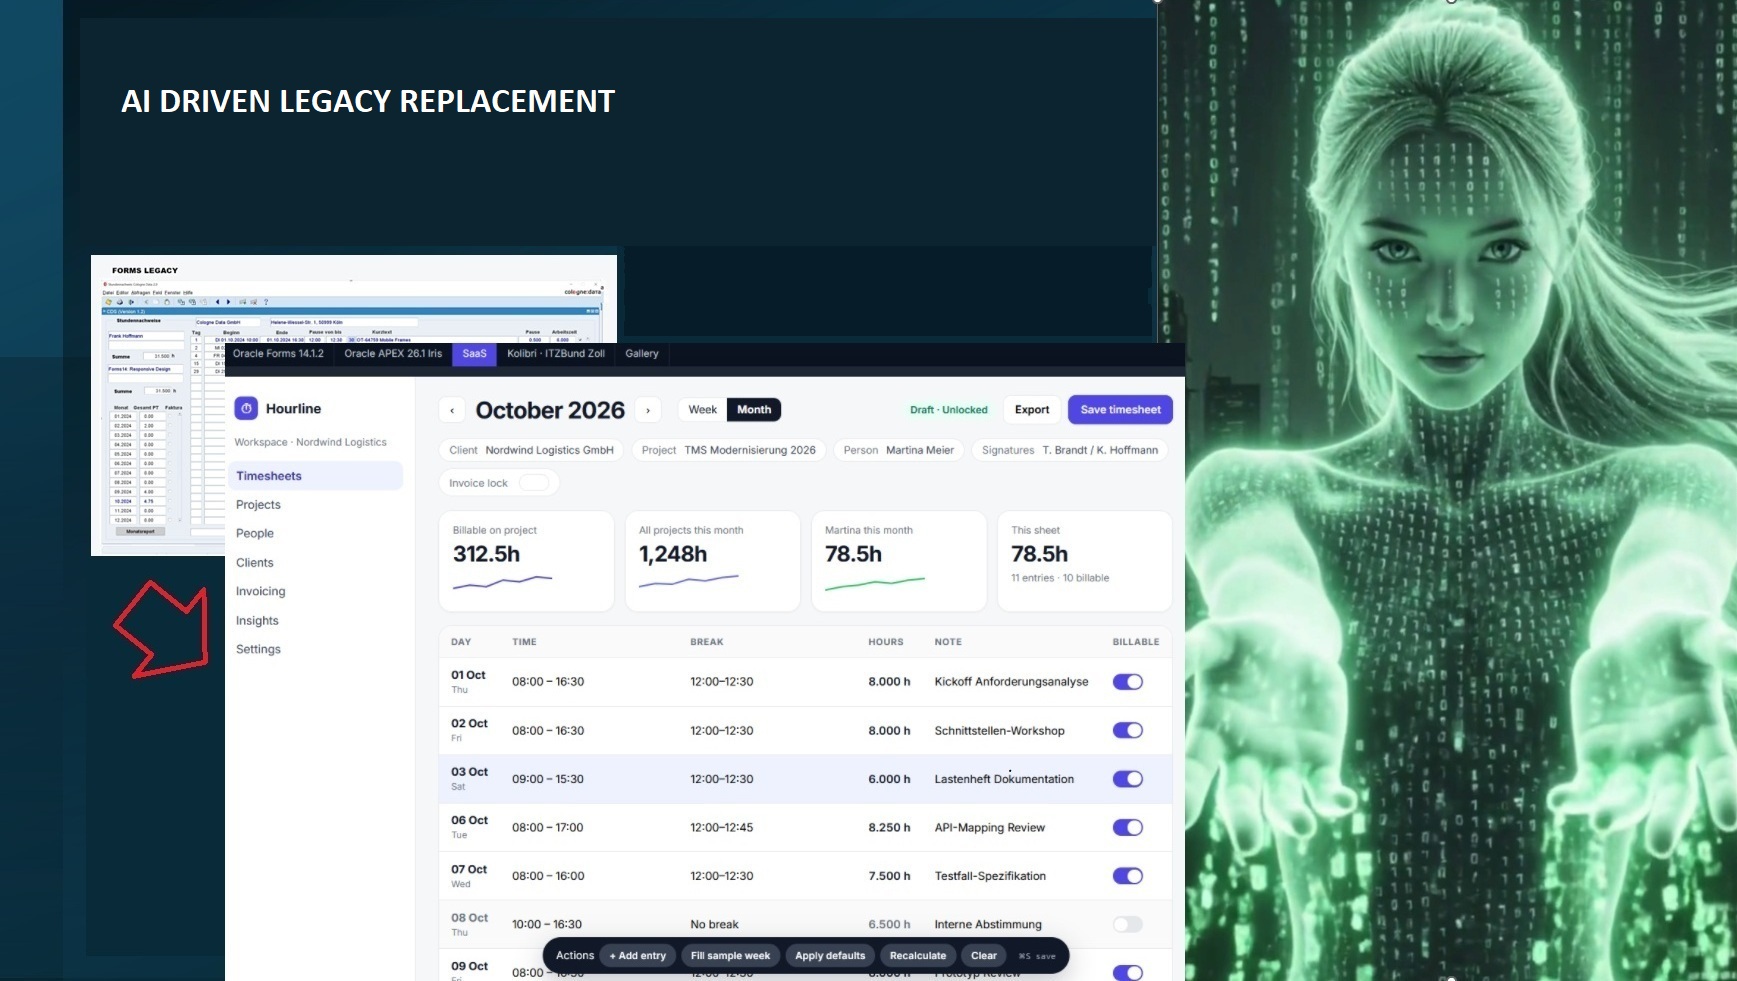Click the Fill sample week action
Screen dimensions: 1737x981
click(730, 956)
